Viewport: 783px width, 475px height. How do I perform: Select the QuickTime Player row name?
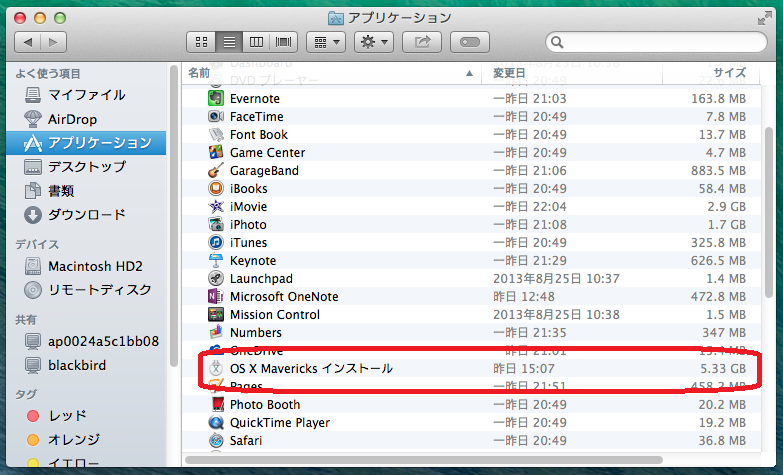pyautogui.click(x=280, y=423)
